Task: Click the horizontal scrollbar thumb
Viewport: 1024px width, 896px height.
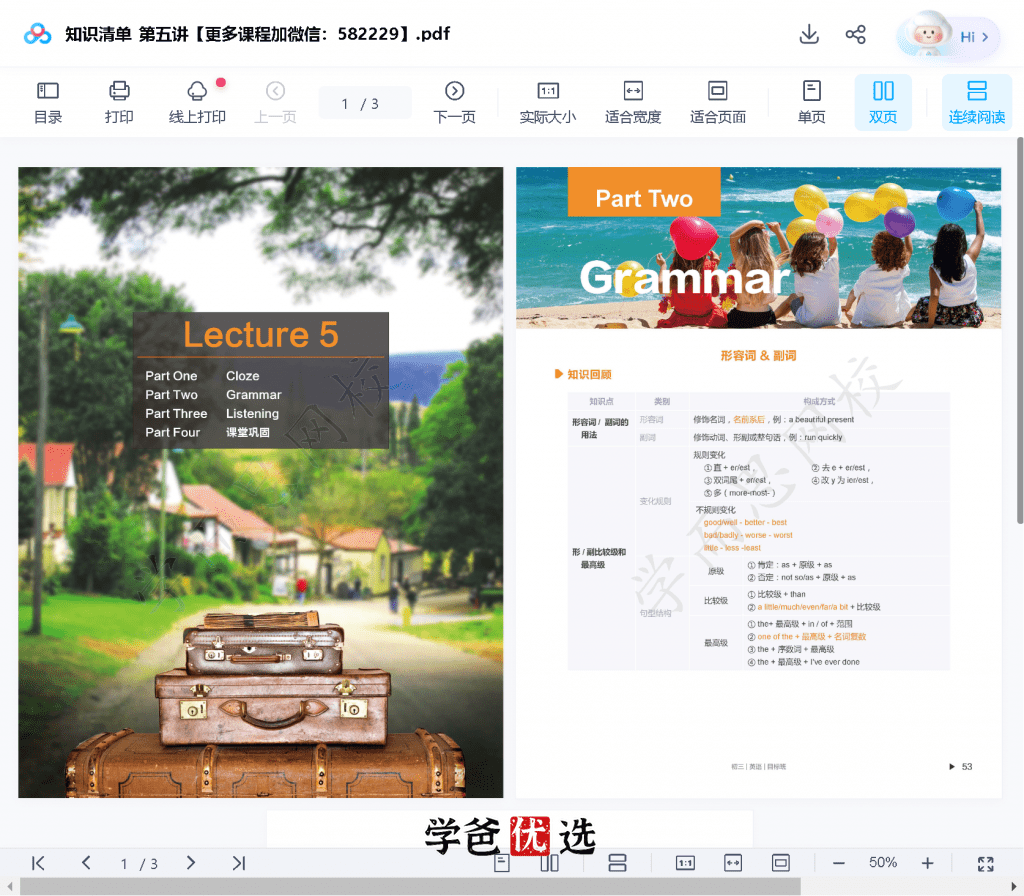Action: pos(410,887)
